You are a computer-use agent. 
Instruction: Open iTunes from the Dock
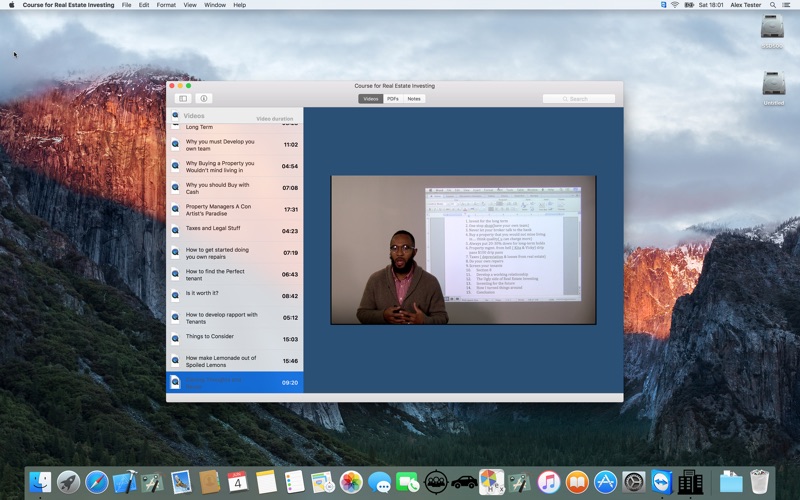pos(548,482)
